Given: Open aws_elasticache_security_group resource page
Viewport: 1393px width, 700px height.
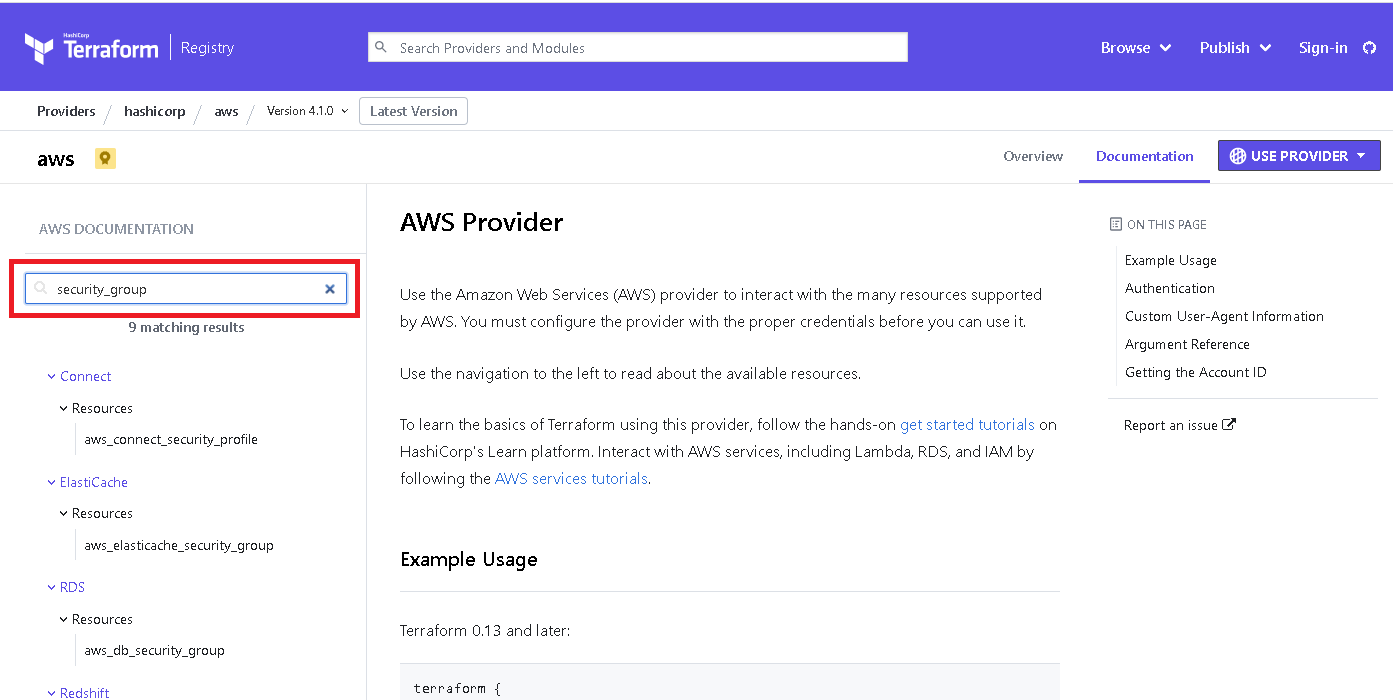Looking at the screenshot, I should pos(179,545).
